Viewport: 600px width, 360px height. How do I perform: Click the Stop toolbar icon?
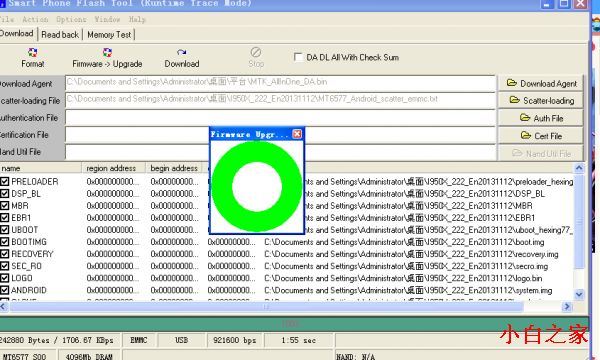point(256,57)
